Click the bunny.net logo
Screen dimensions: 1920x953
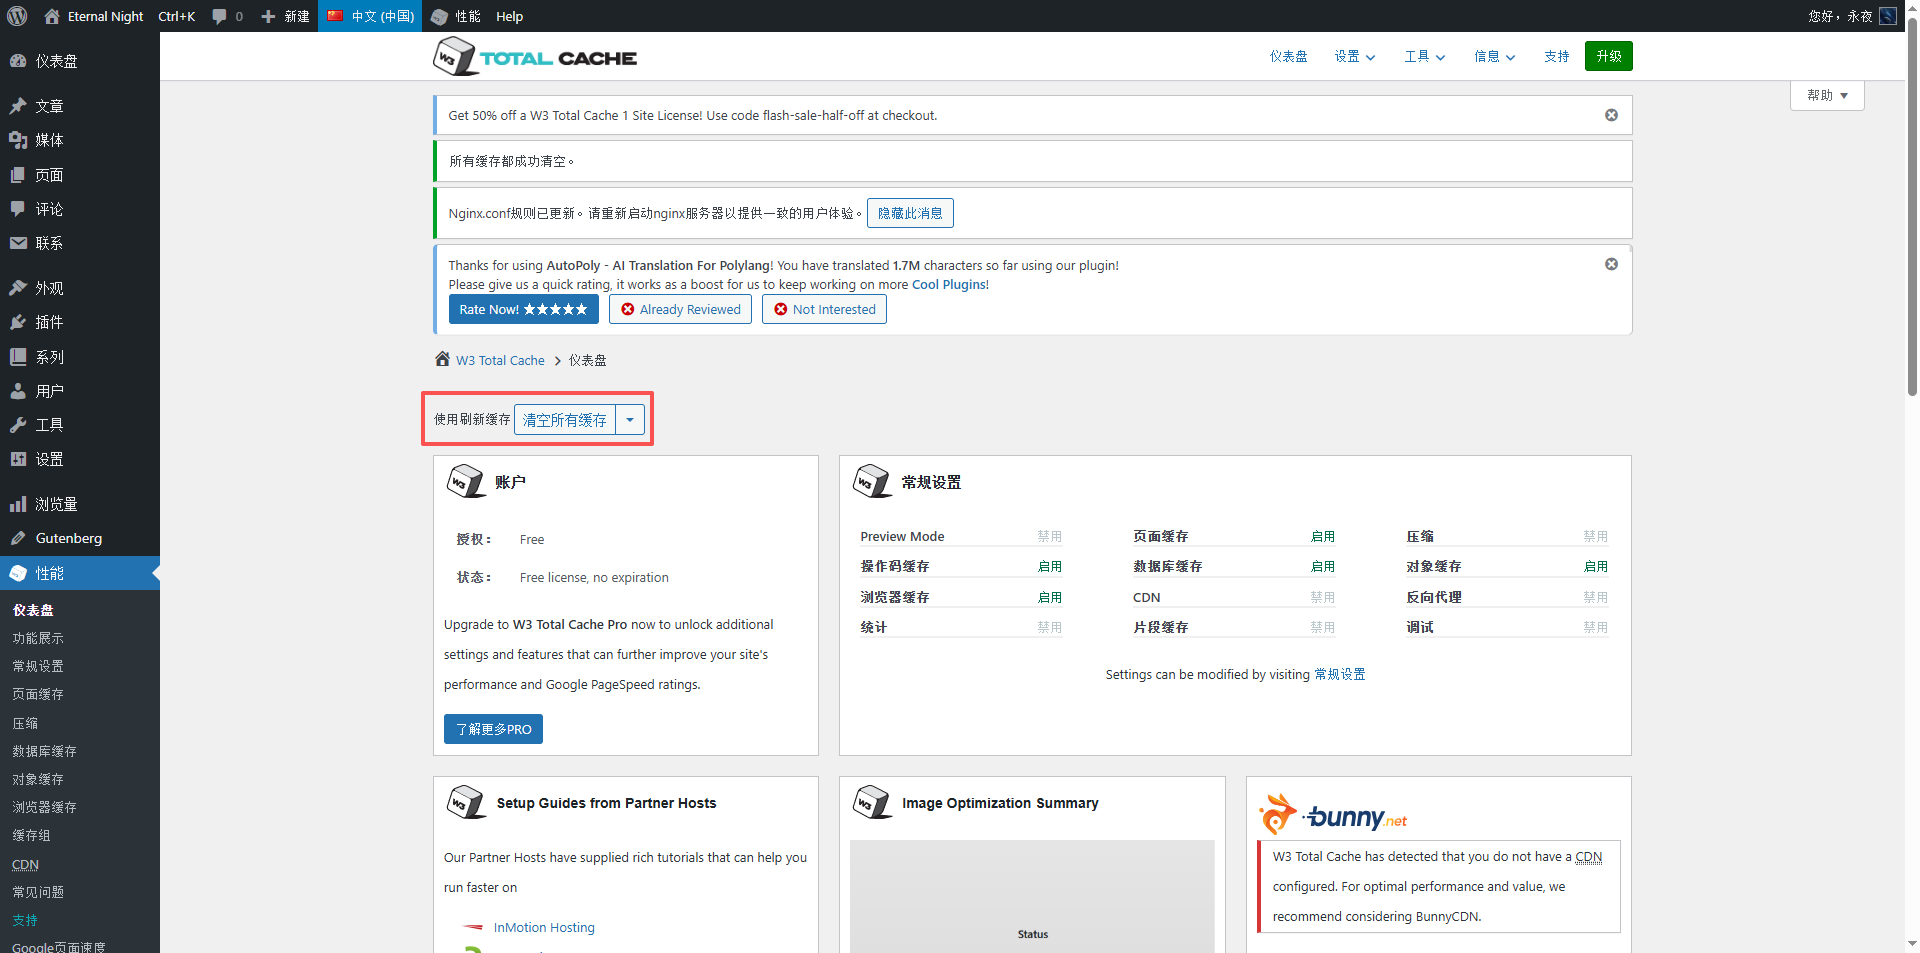click(x=1333, y=814)
